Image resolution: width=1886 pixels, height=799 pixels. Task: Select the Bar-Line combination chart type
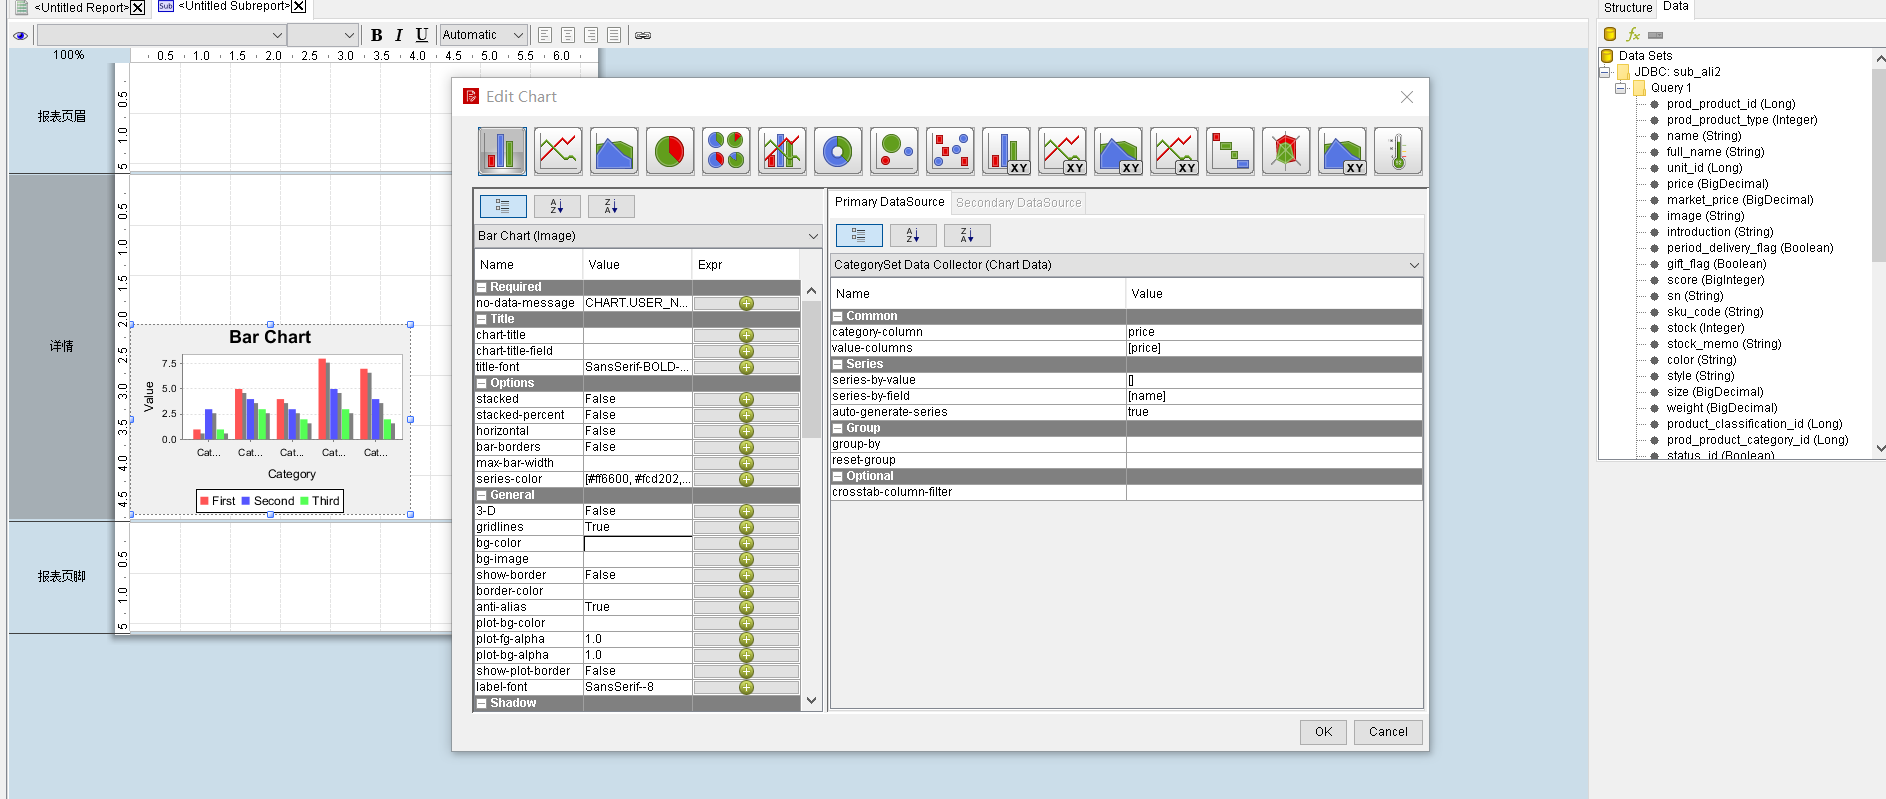pyautogui.click(x=782, y=151)
